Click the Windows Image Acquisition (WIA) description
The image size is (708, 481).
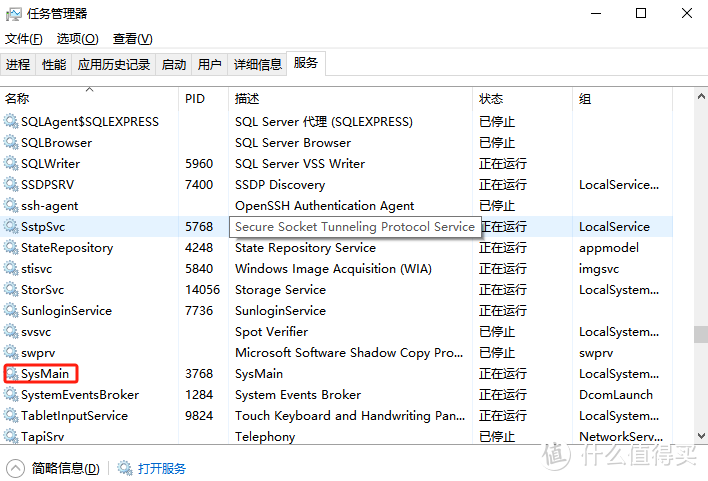(333, 269)
